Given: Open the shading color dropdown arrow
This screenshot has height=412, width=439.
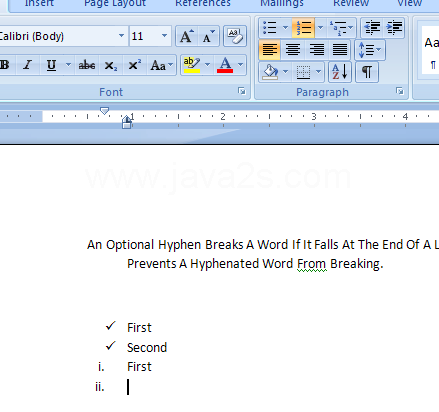Looking at the screenshot, I should (x=286, y=72).
